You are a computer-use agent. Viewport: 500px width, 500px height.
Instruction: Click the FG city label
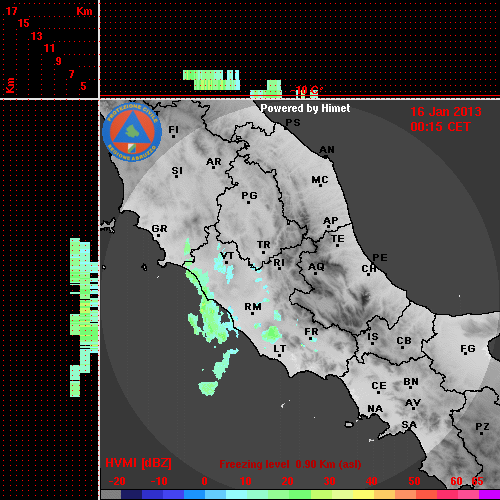468,349
